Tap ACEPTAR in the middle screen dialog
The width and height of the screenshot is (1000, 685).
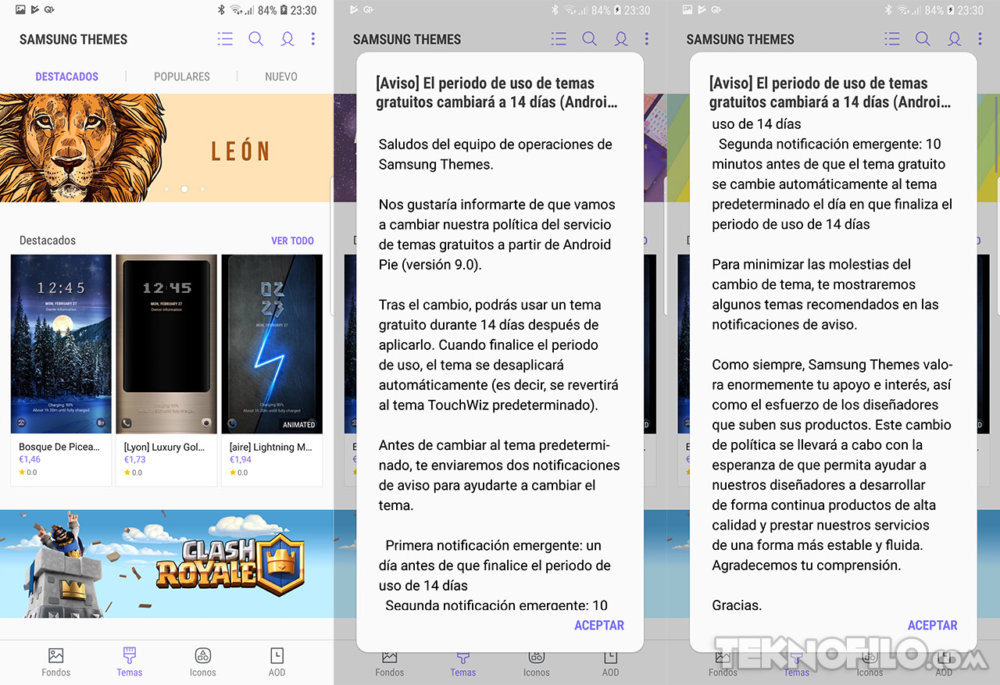coord(599,625)
